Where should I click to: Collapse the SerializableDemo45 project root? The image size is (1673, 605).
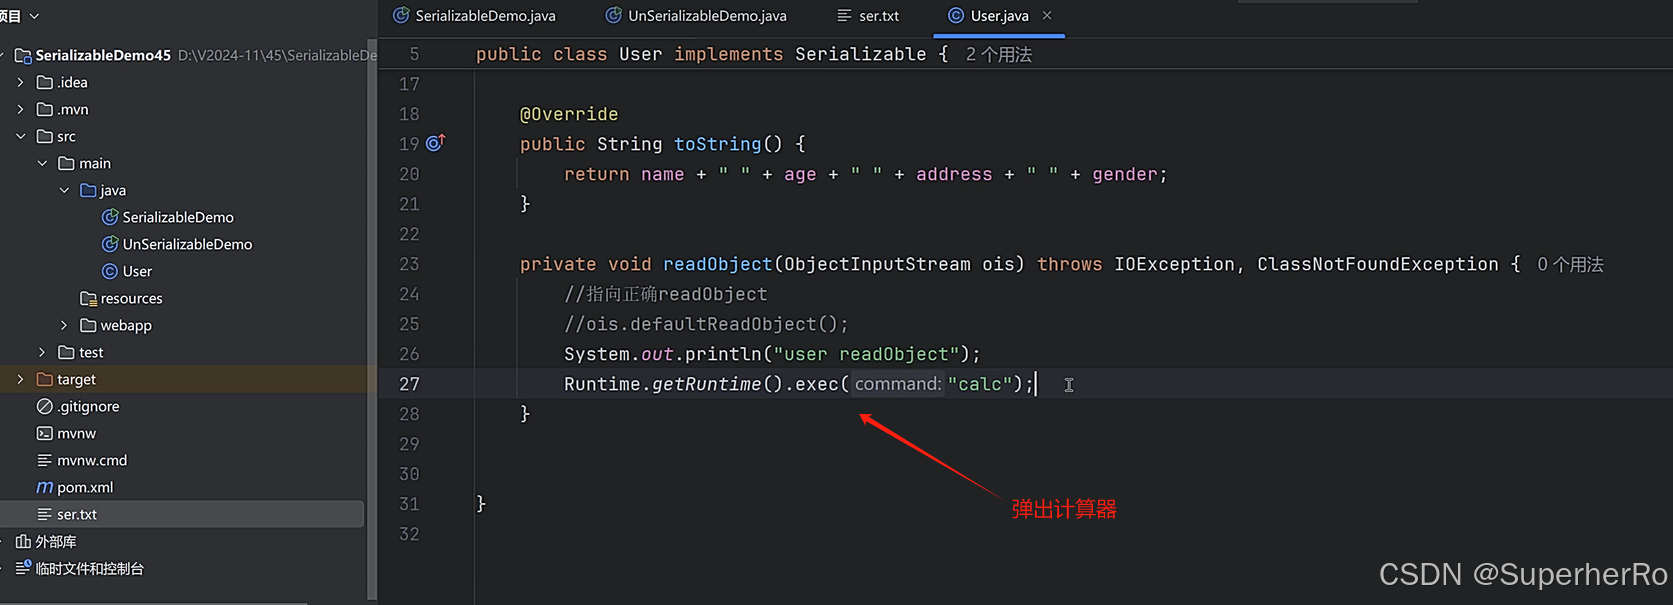[2, 55]
